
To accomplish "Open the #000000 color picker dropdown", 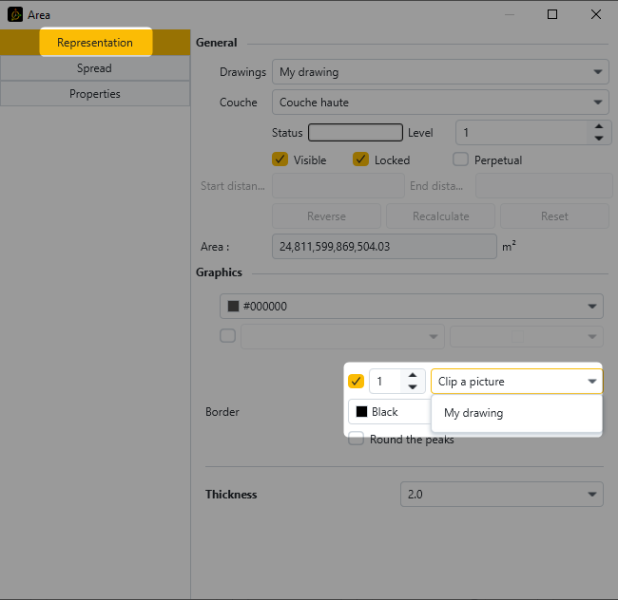I will click(x=411, y=306).
